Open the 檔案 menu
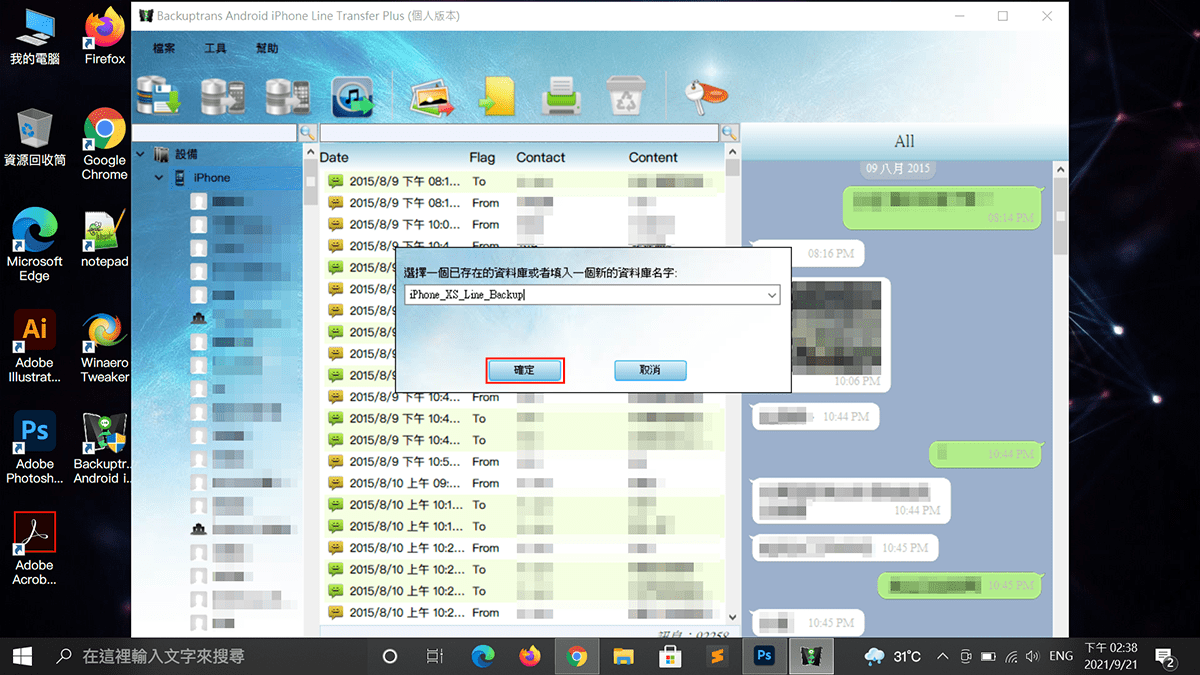This screenshot has width=1200, height=675. pyautogui.click(x=164, y=48)
